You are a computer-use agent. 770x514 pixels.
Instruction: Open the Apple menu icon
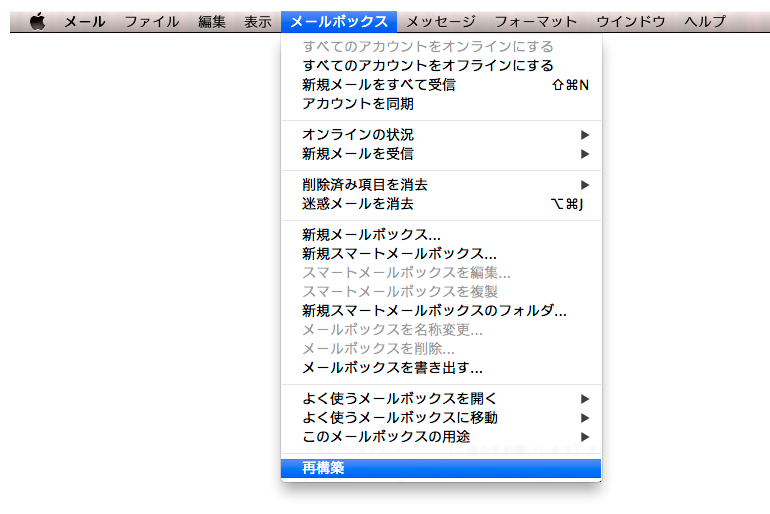coord(37,21)
